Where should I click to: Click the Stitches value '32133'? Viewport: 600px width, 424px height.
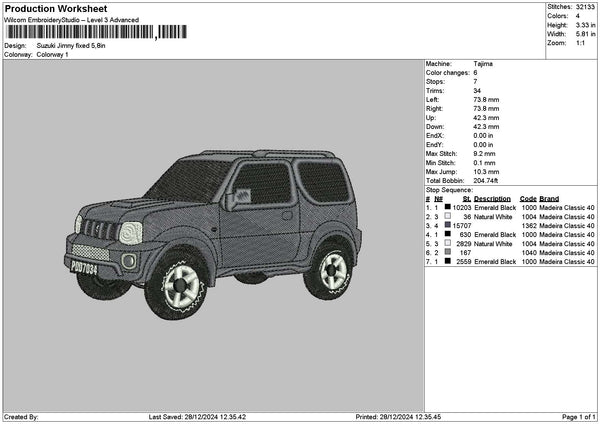pyautogui.click(x=585, y=7)
